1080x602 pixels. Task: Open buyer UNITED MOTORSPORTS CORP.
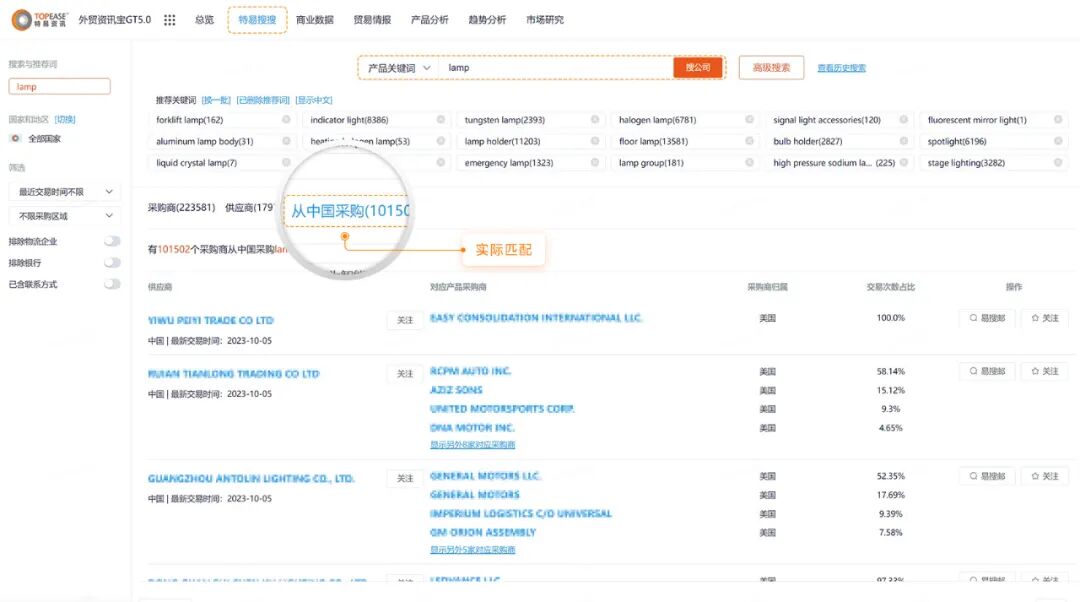coord(502,408)
